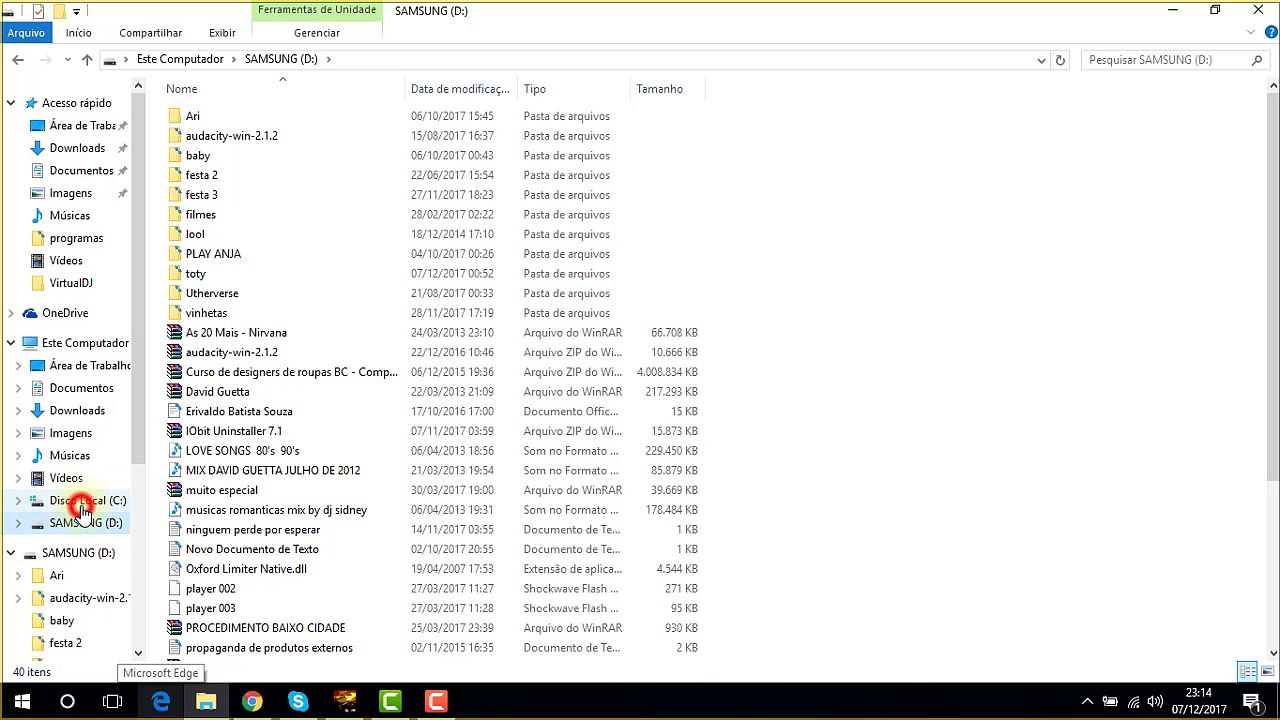This screenshot has width=1280, height=720.
Task: Open the address bar history dropdown
Action: coord(1042,60)
